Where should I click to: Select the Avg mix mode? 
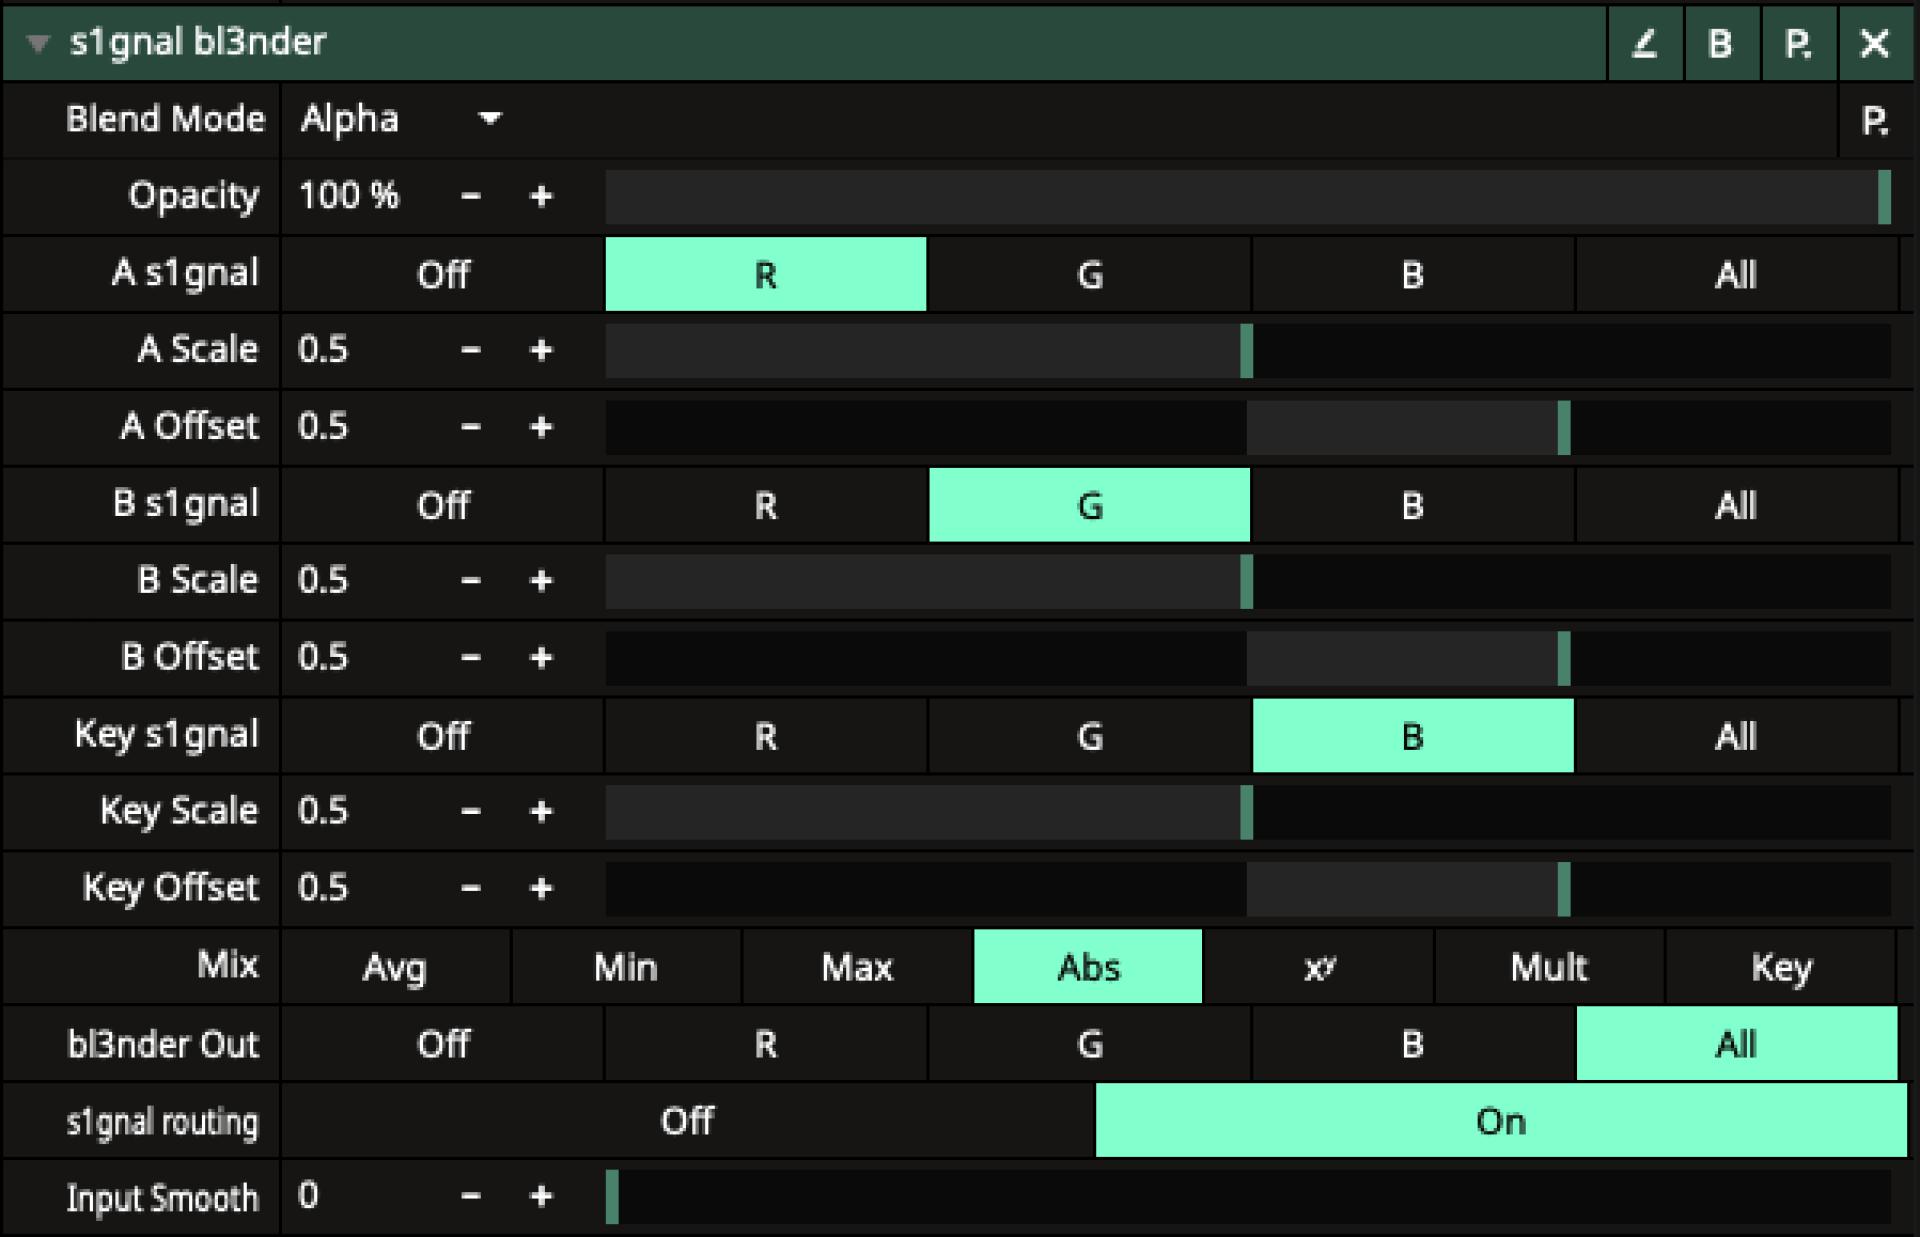point(395,967)
